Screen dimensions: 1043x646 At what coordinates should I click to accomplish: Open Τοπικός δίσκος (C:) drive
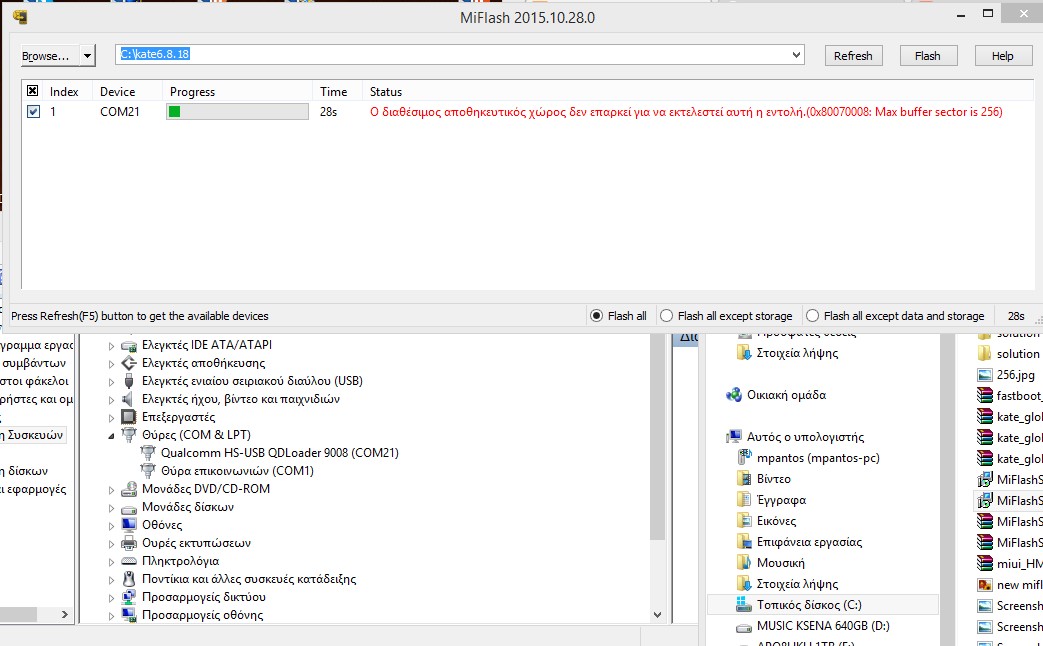(810, 605)
